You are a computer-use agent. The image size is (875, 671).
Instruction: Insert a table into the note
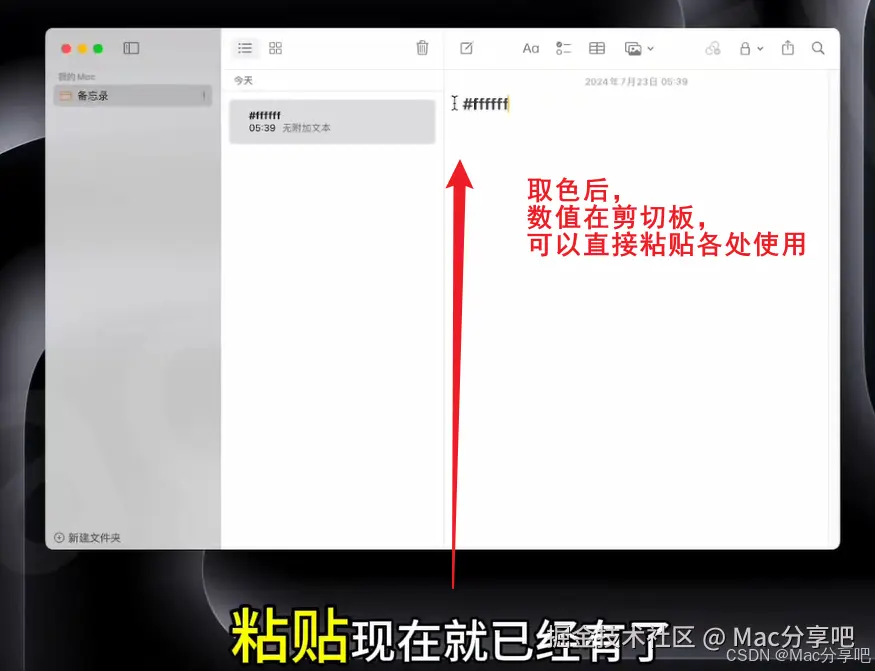(596, 47)
